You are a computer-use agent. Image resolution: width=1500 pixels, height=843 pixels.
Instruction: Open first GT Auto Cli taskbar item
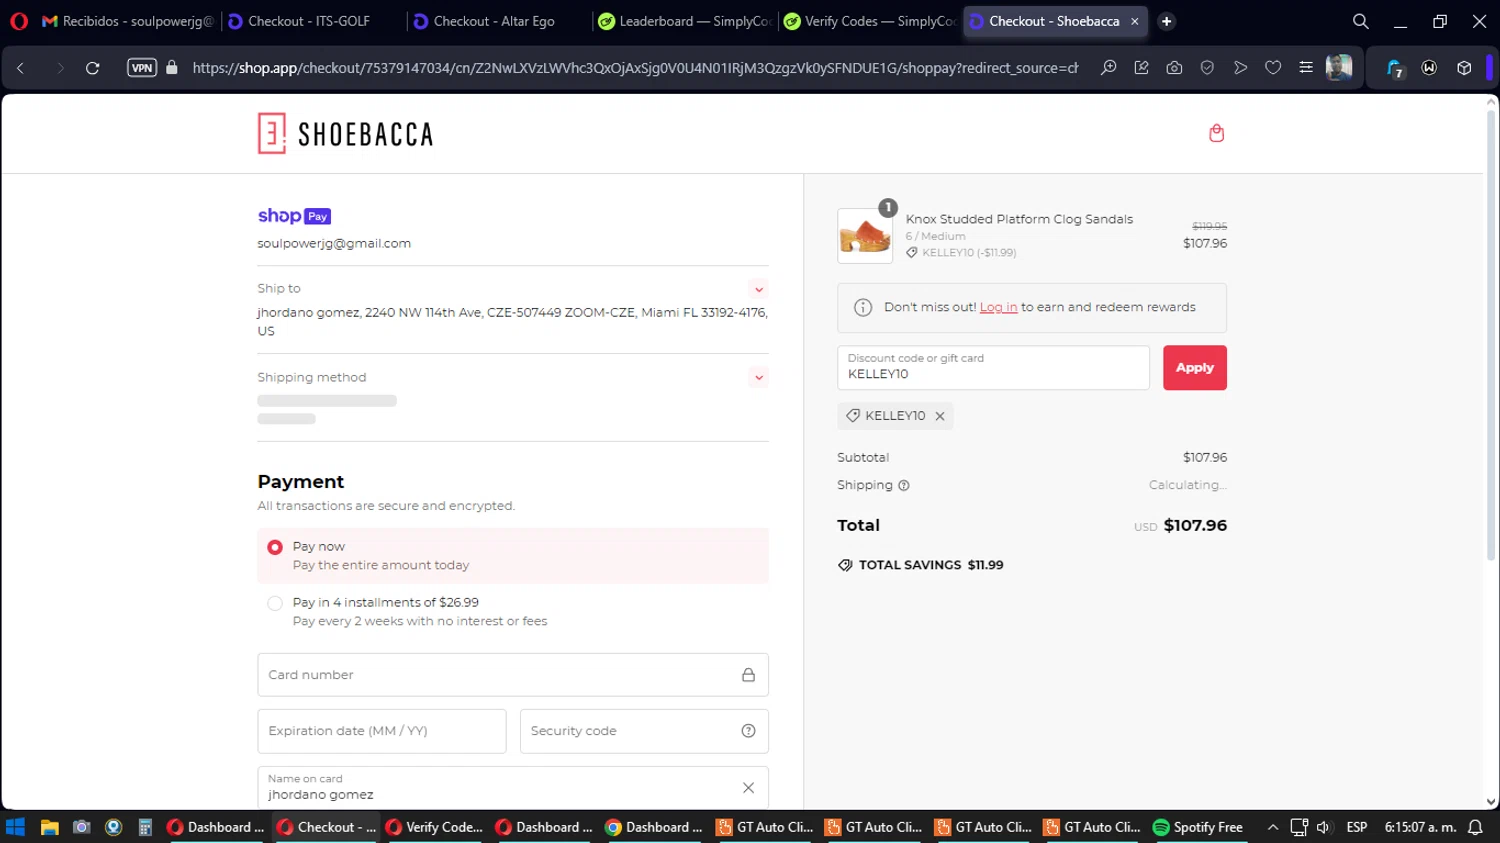tap(765, 827)
